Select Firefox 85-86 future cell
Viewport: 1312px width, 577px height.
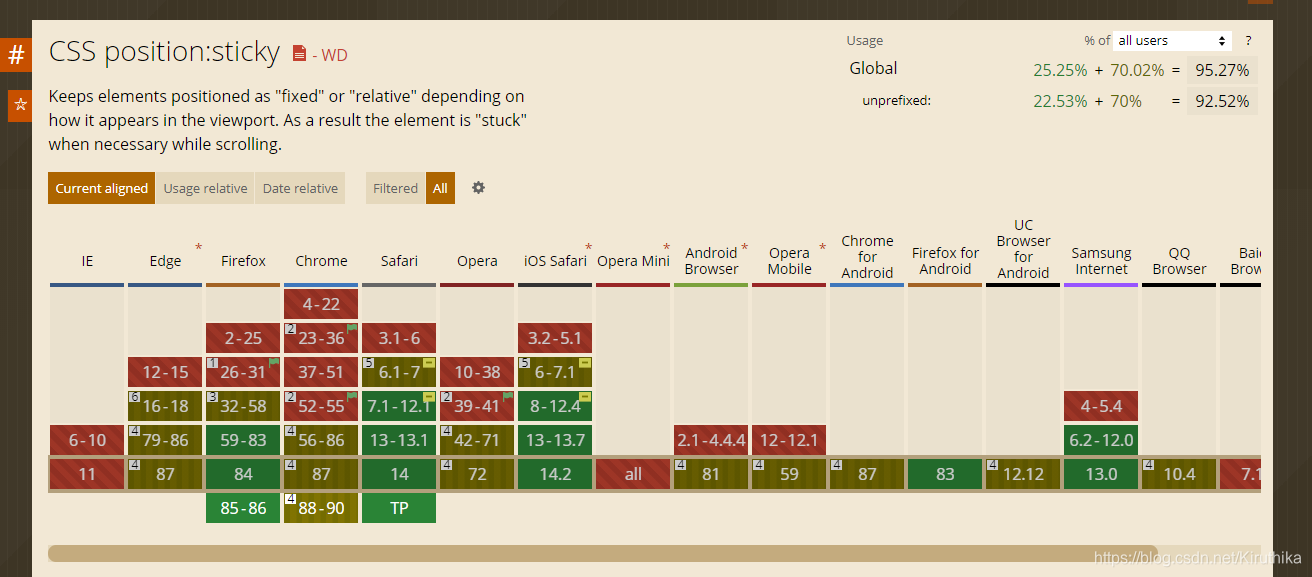click(243, 508)
